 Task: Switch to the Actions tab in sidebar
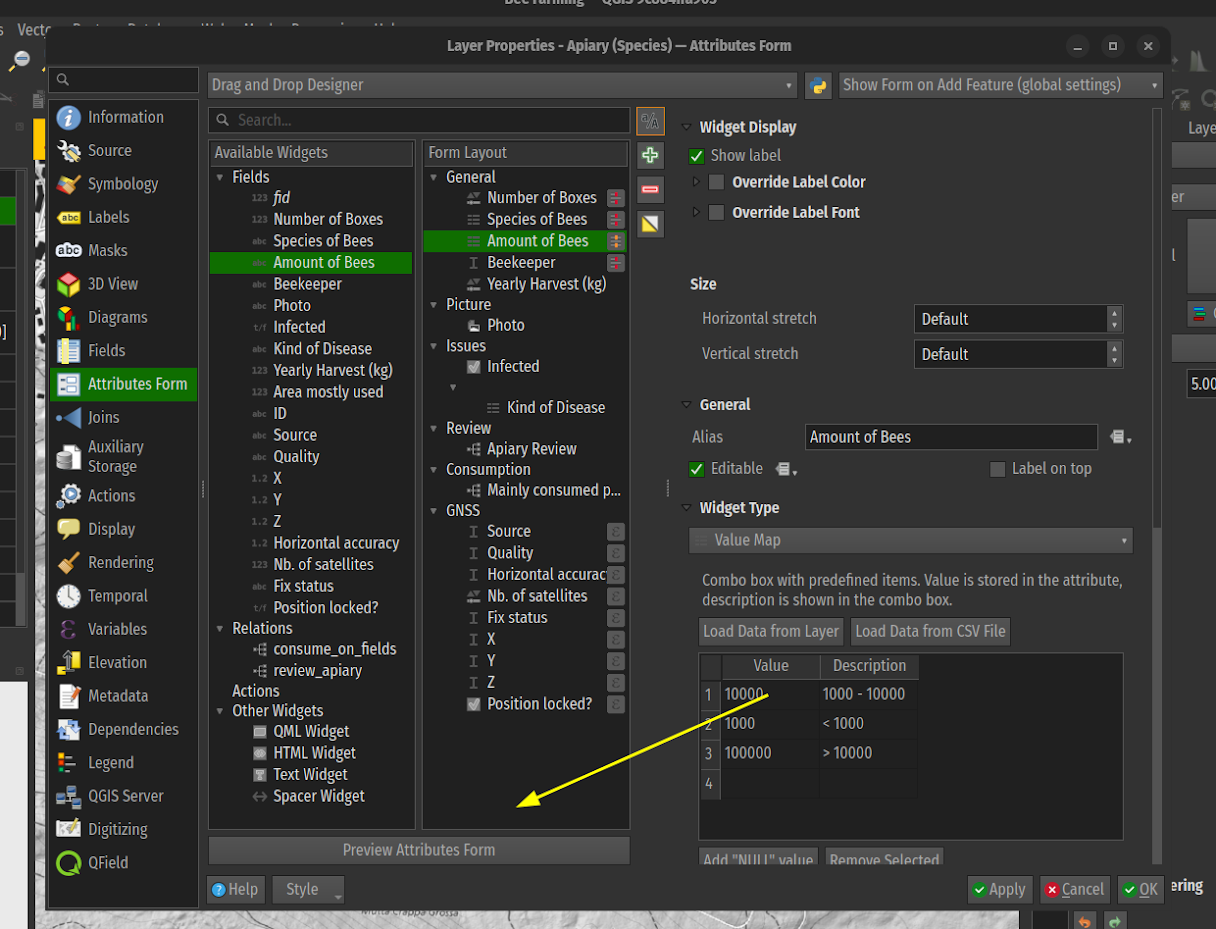pos(110,496)
